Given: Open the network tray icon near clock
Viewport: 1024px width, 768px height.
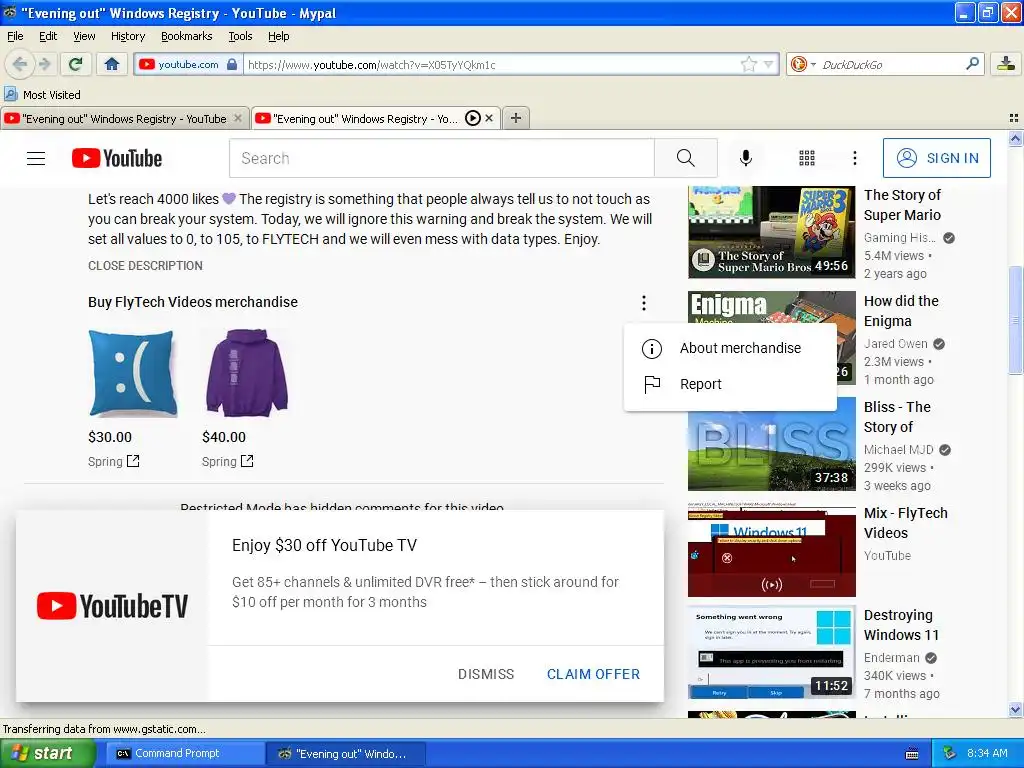Looking at the screenshot, I should tap(950, 753).
